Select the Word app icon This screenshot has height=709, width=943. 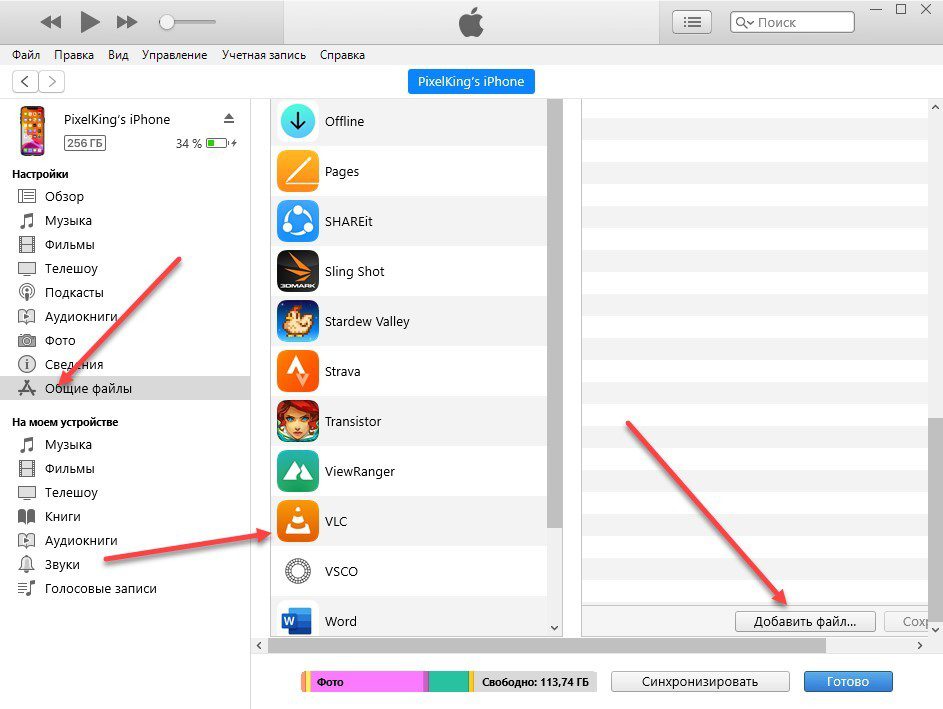point(298,619)
